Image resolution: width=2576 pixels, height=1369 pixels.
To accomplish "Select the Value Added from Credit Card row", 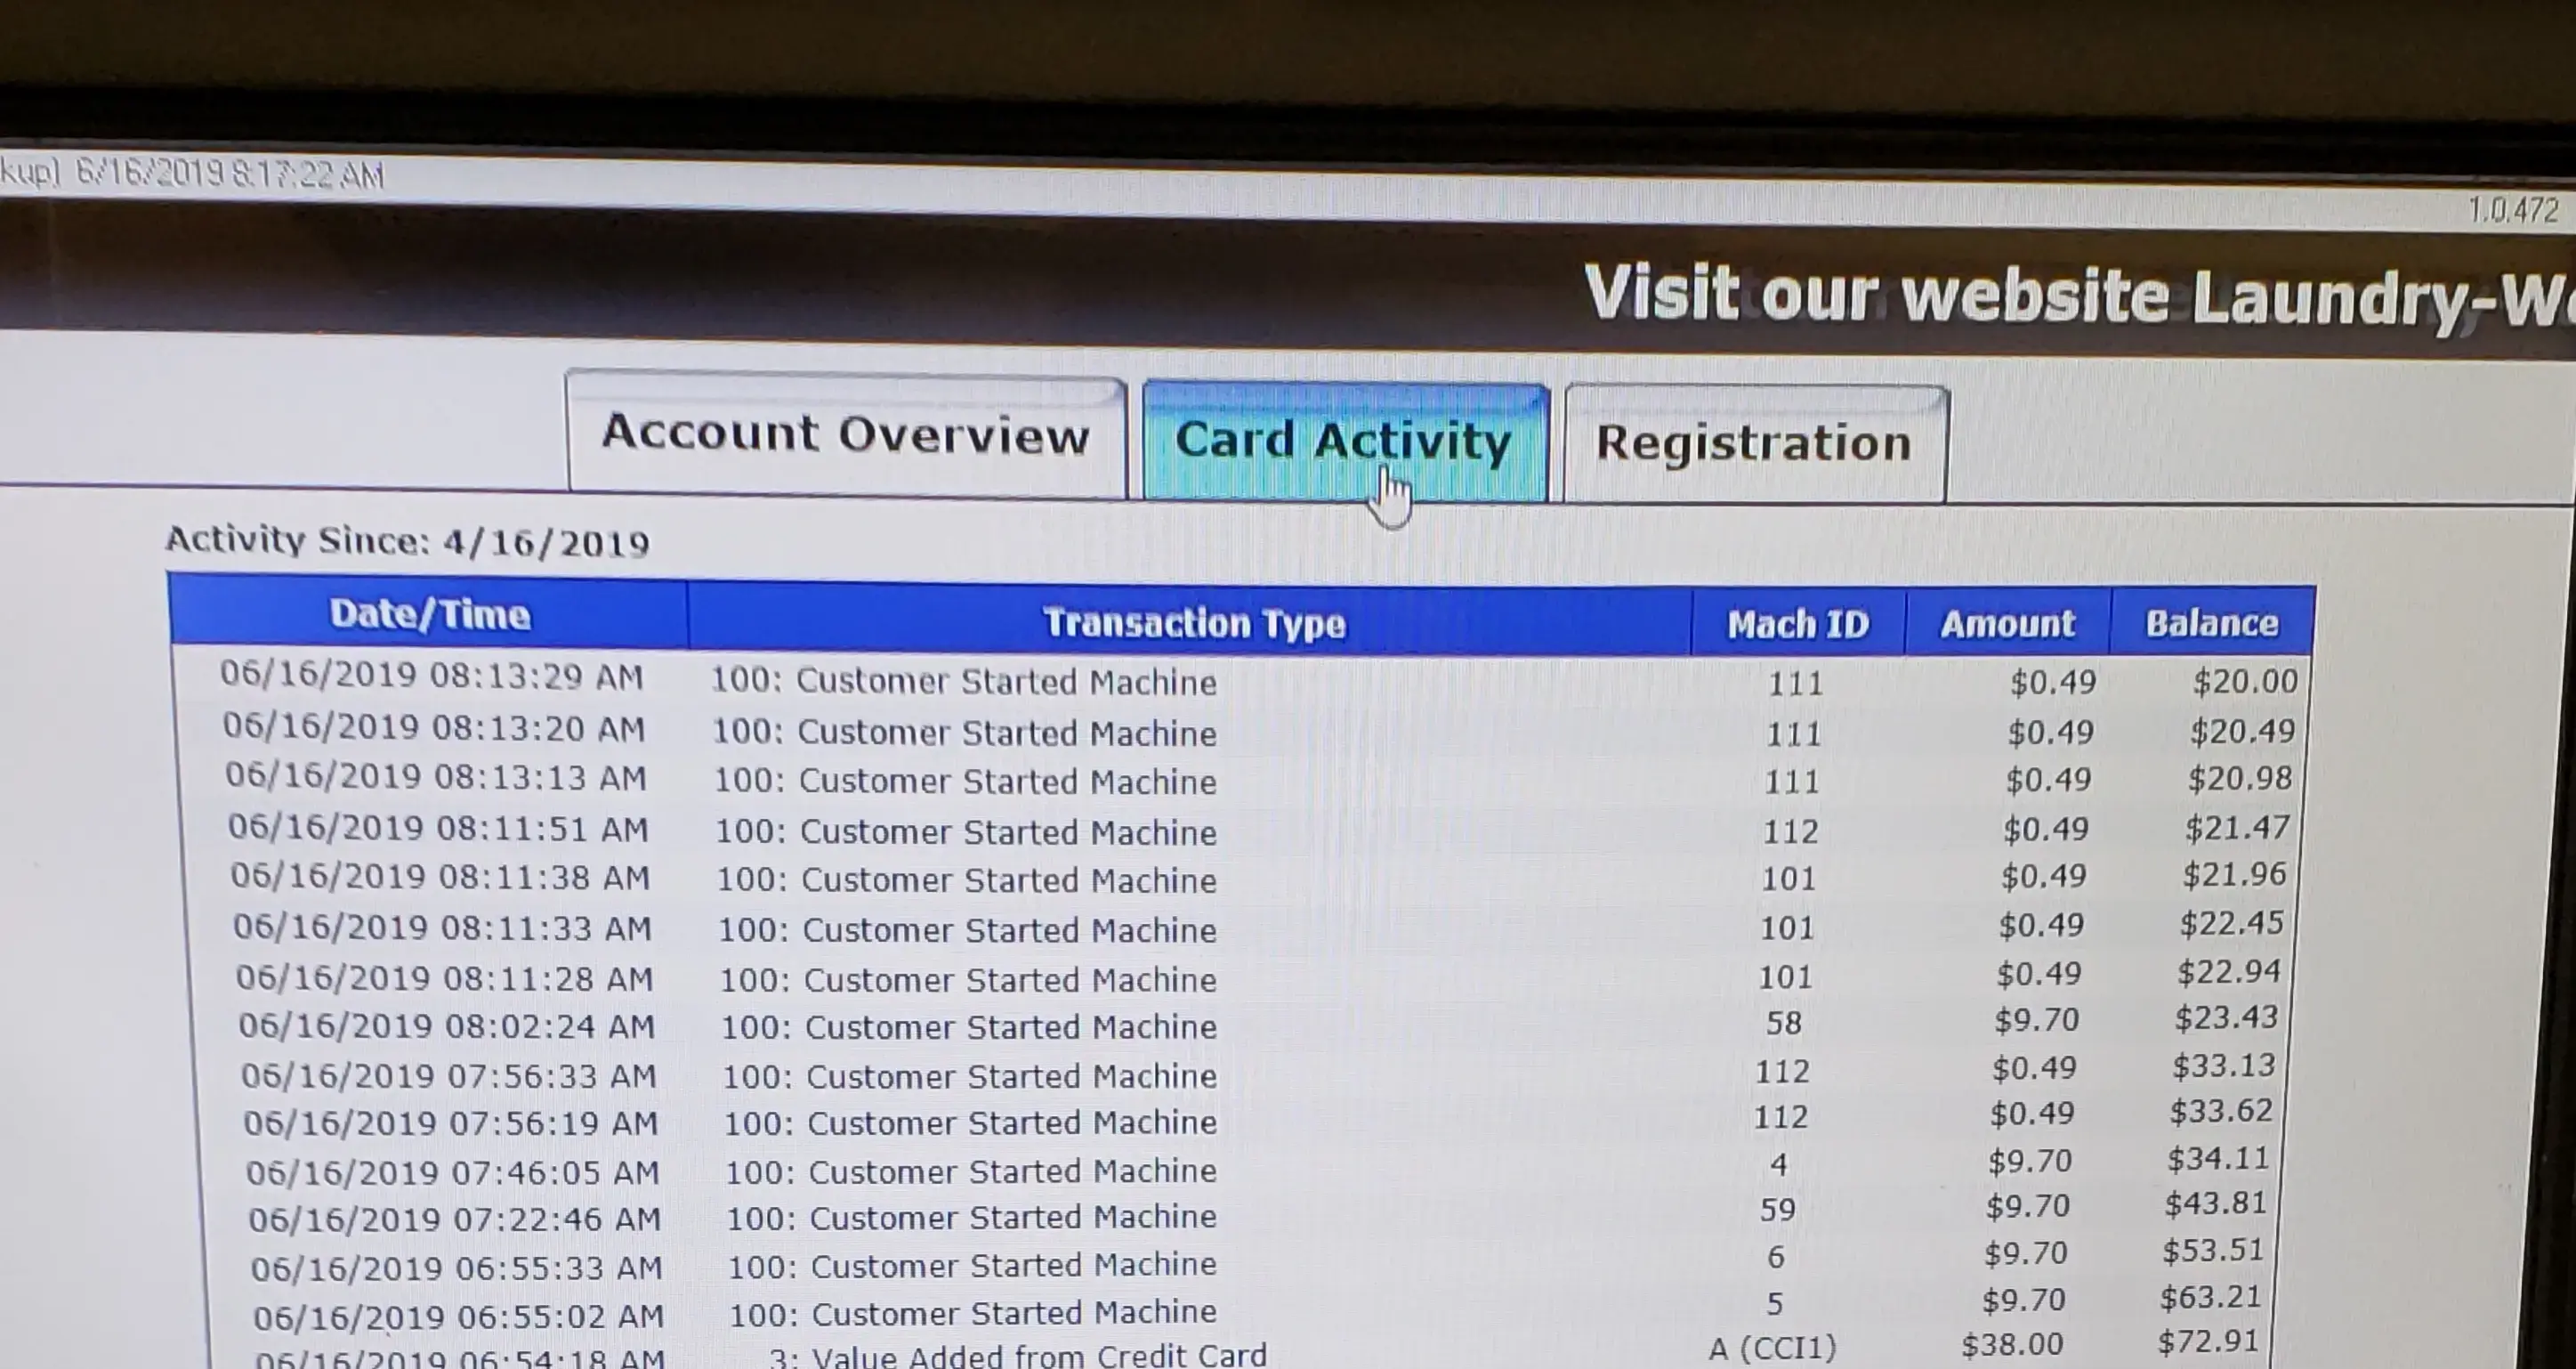I will click(1017, 1355).
